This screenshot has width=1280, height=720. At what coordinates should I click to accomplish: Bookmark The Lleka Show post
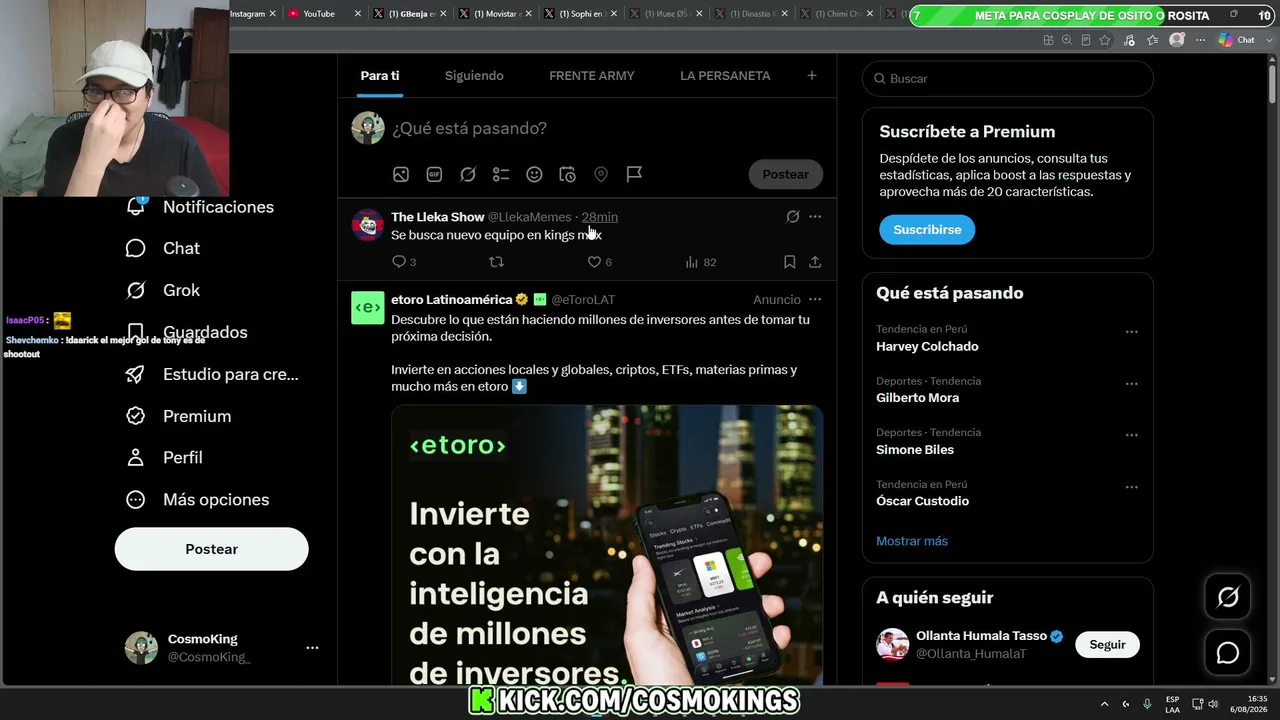(789, 262)
